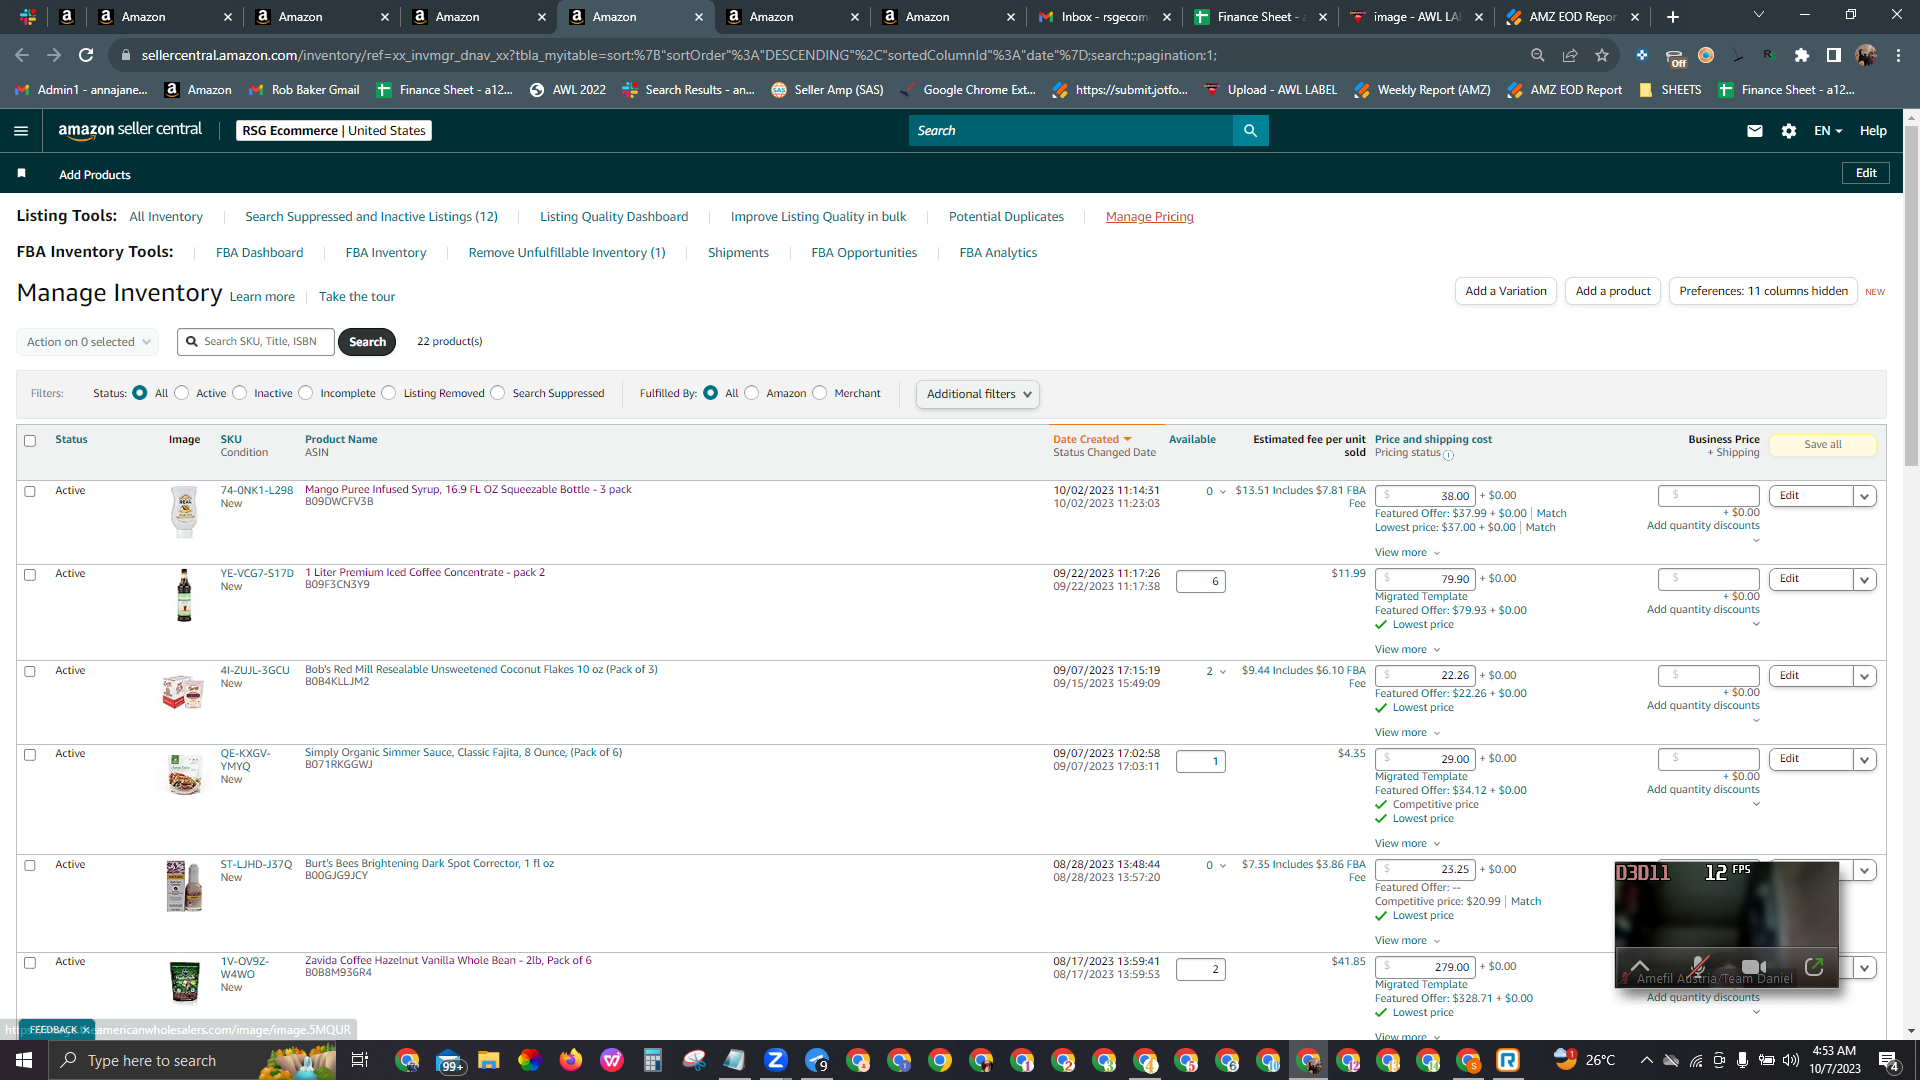The image size is (1920, 1080).
Task: Check the Mango Puree Infused Syrup row
Action: coord(30,492)
